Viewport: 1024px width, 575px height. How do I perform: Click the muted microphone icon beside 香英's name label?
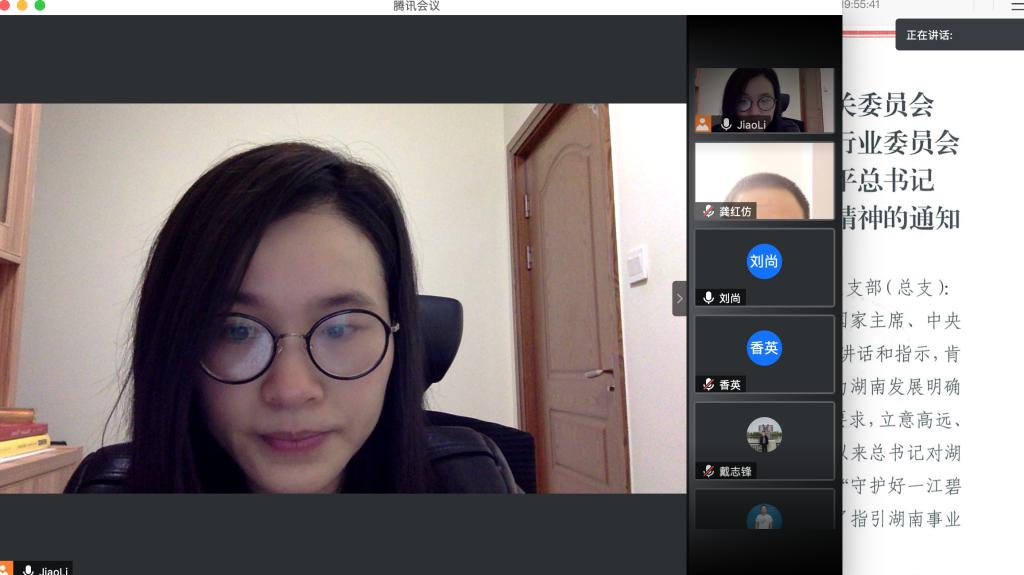(x=708, y=385)
